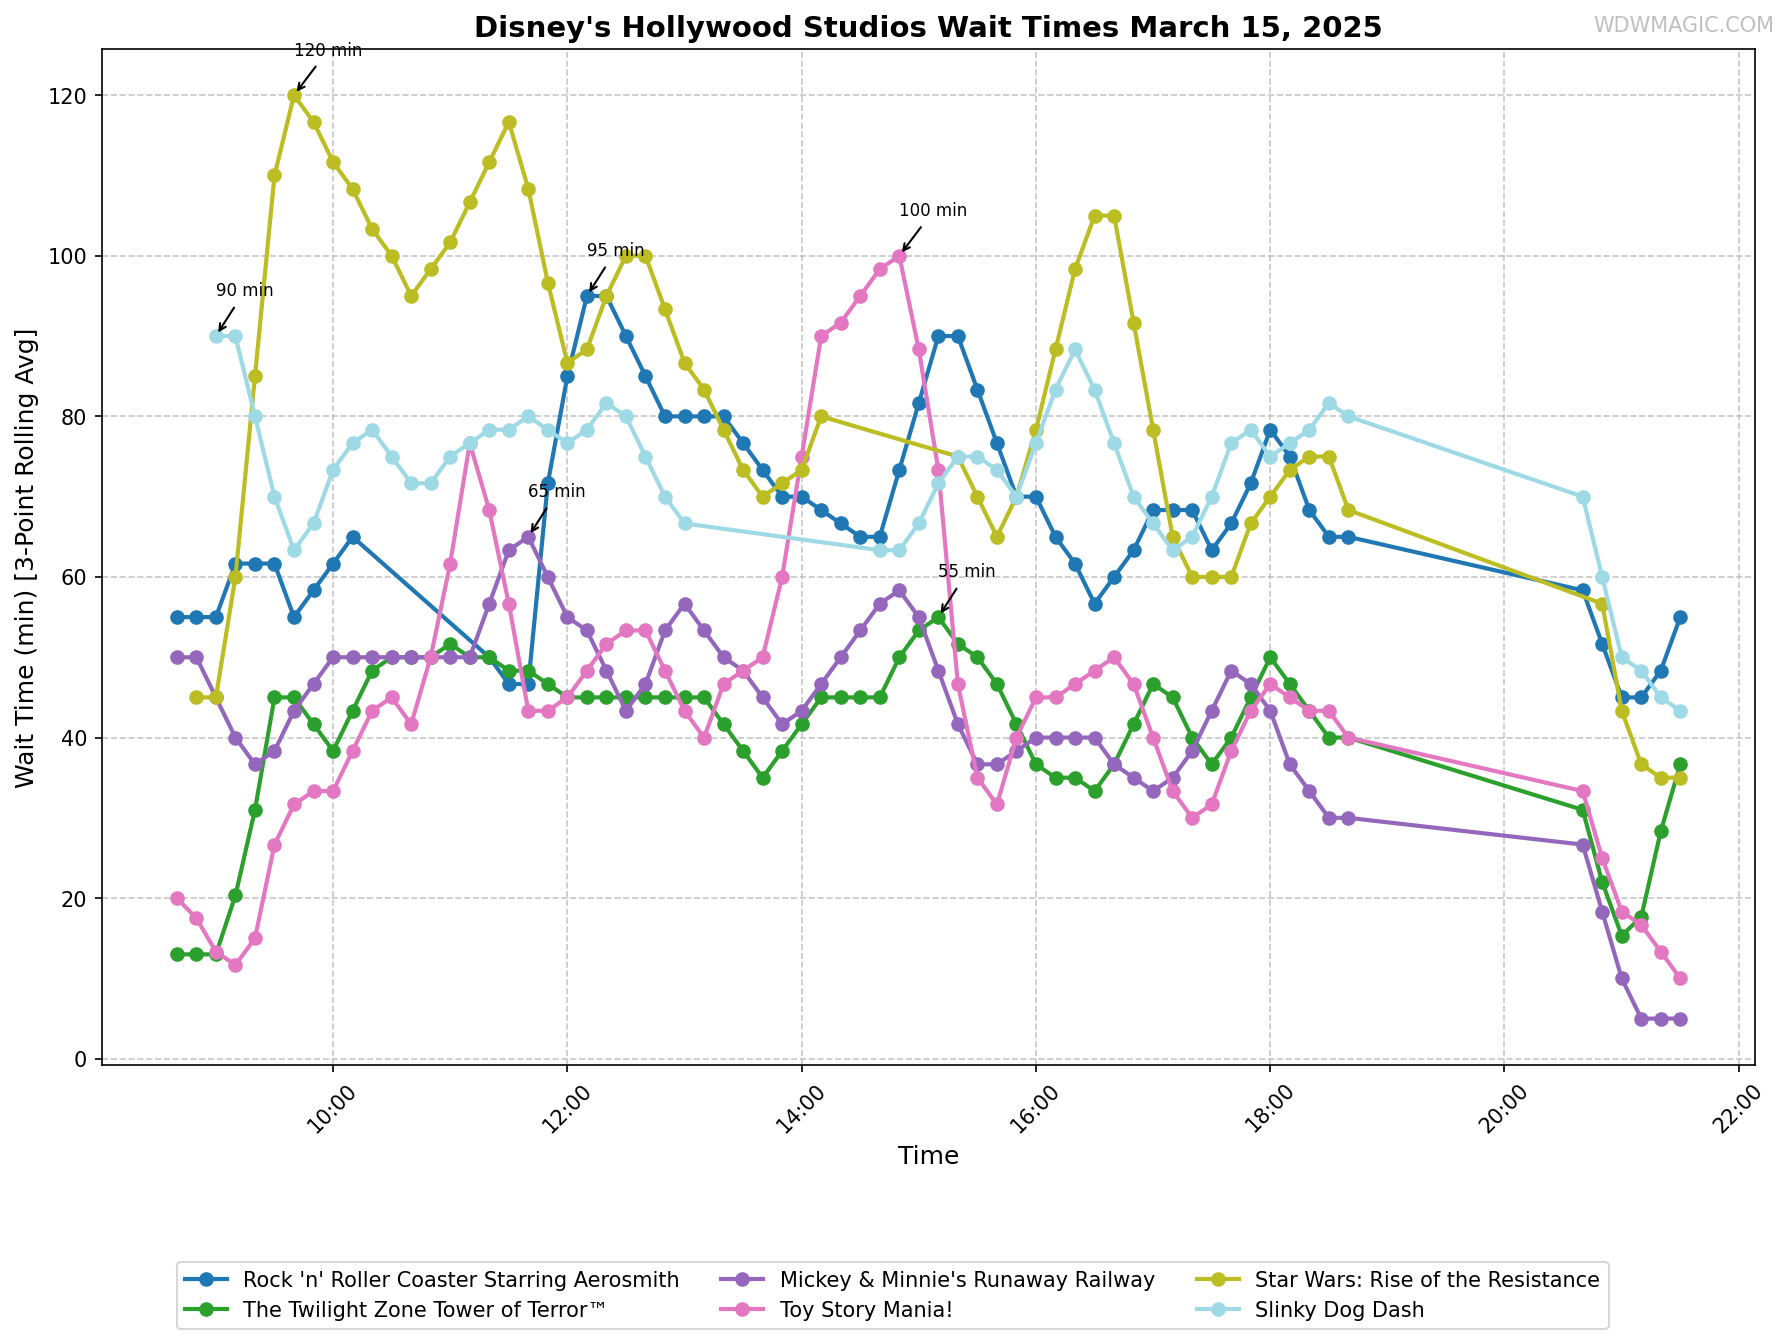Click the '65 min' annotation label
Viewport: 1789px width, 1344px height.
(x=557, y=492)
